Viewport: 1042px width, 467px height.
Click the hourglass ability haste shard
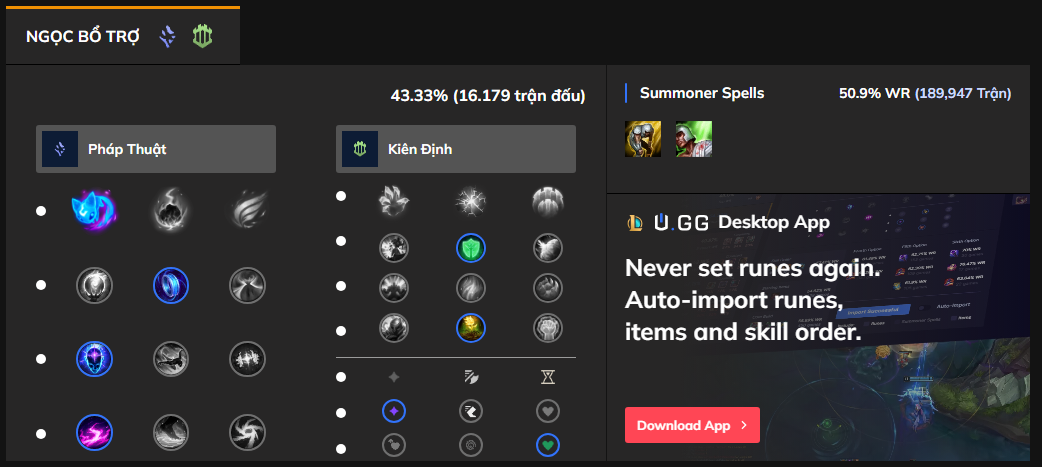(546, 377)
